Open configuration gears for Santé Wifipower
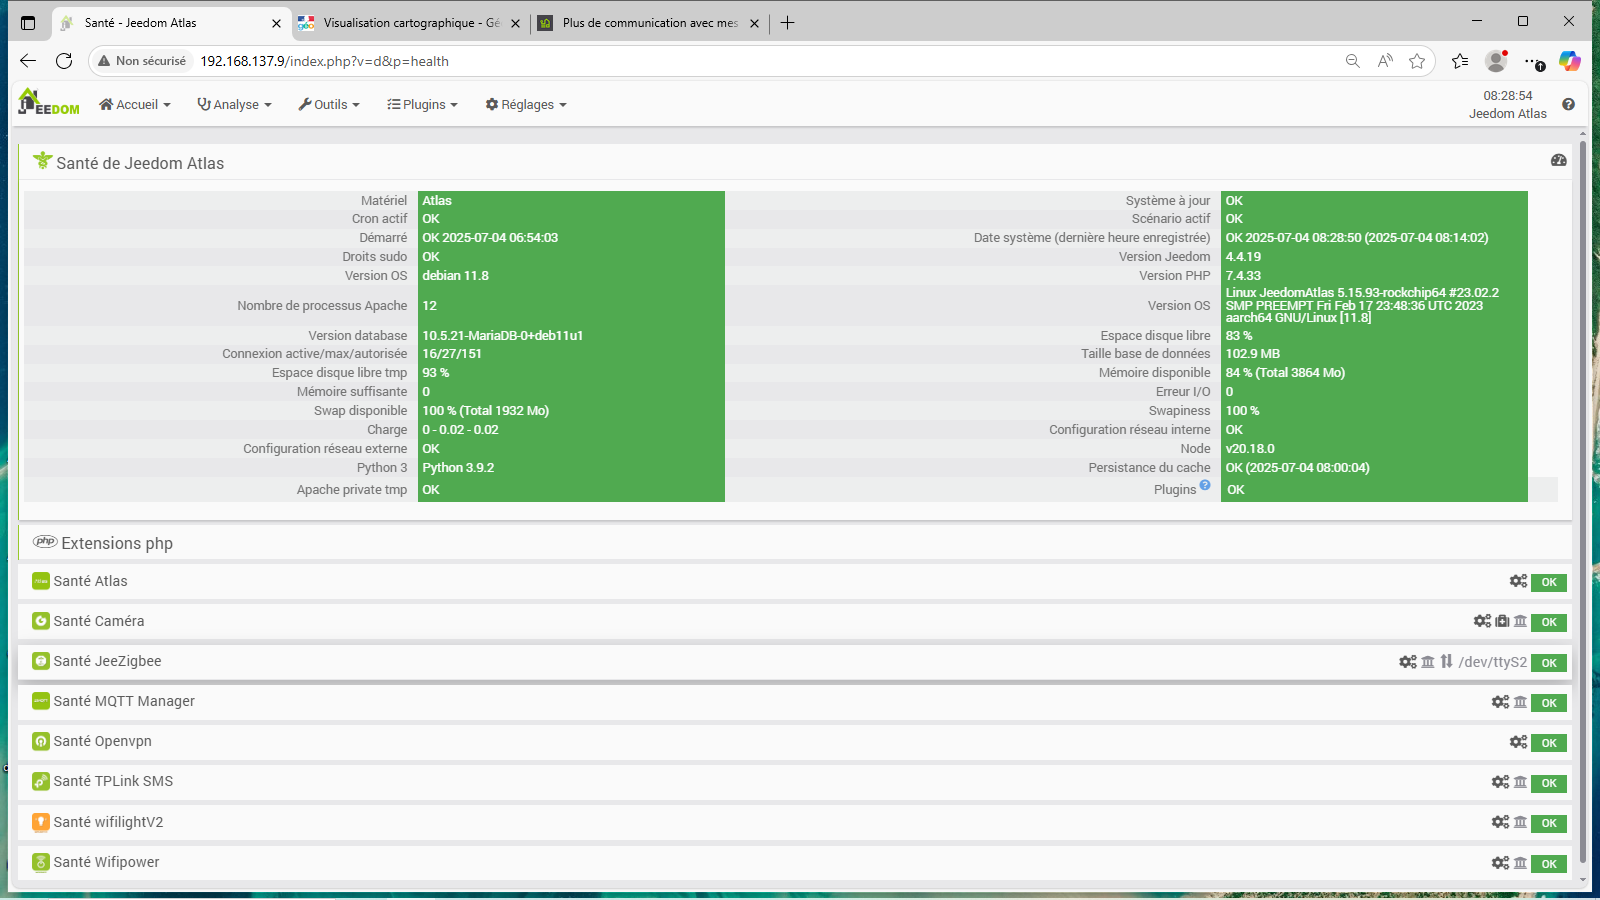The image size is (1600, 900). click(x=1500, y=862)
